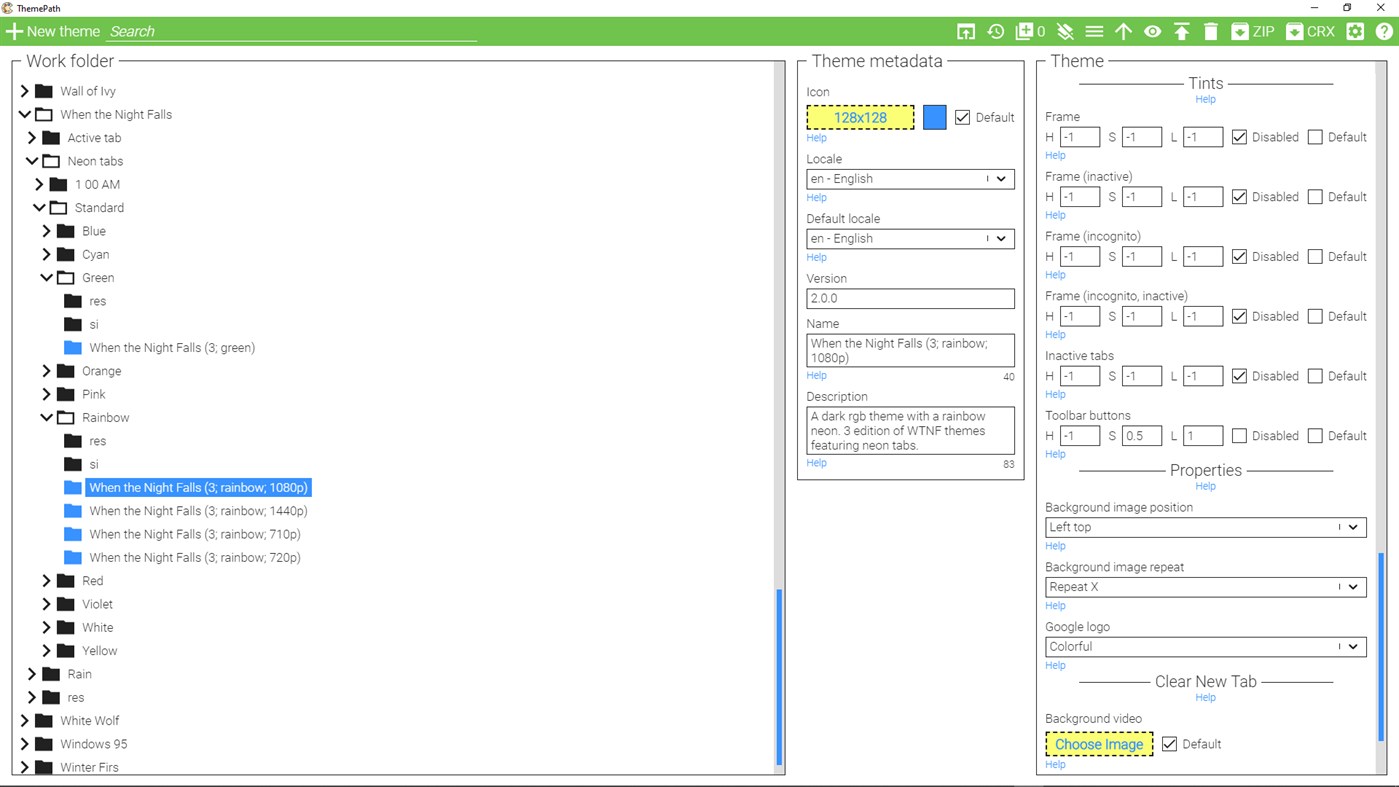Viewport: 1399px width, 787px height.
Task: Enable Default for Toolbar buttons tint
Action: click(1315, 435)
